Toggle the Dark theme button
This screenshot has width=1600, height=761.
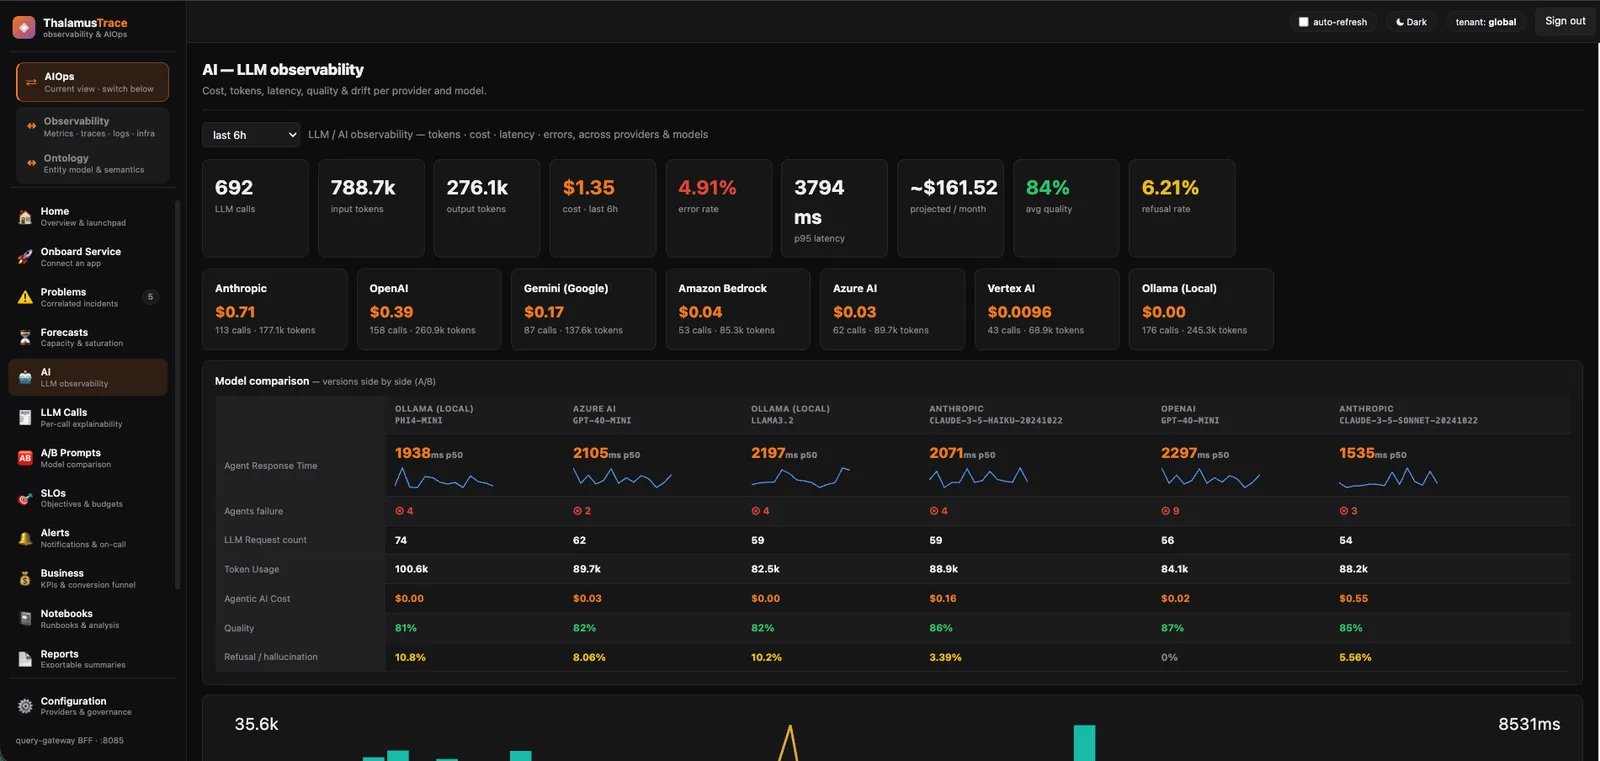pos(1411,22)
